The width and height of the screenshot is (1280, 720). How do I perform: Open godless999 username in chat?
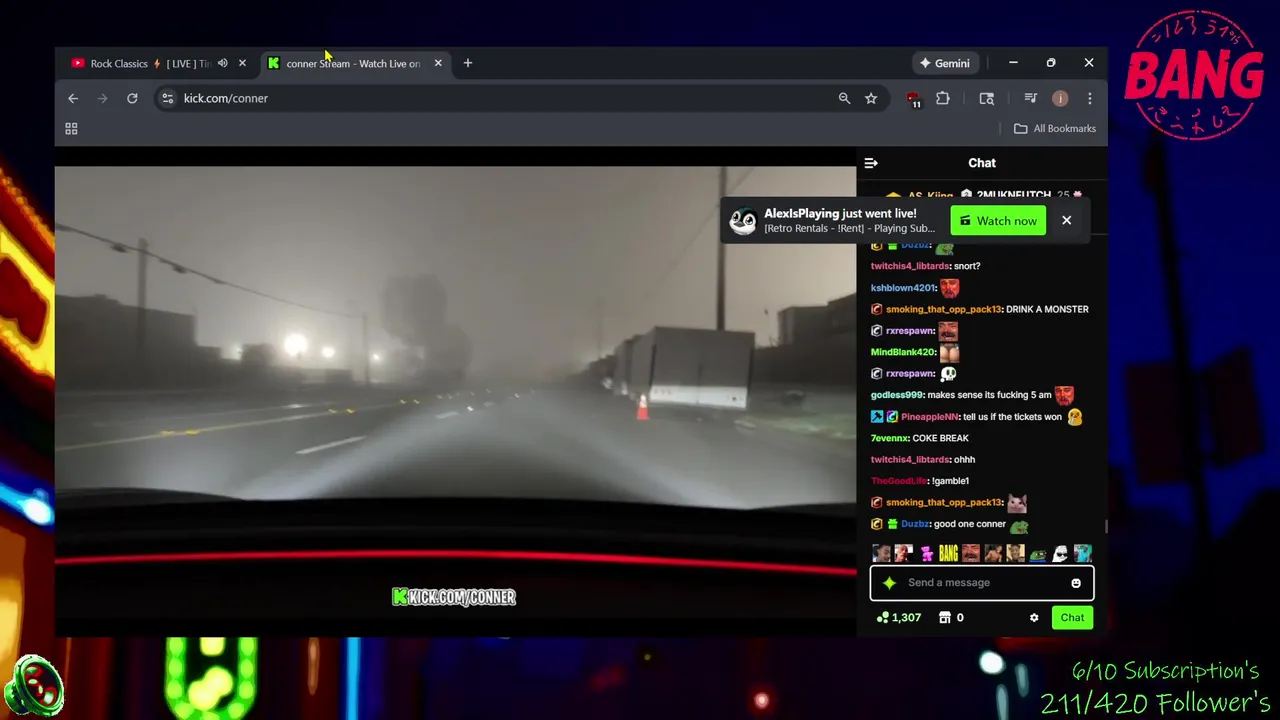coord(896,395)
